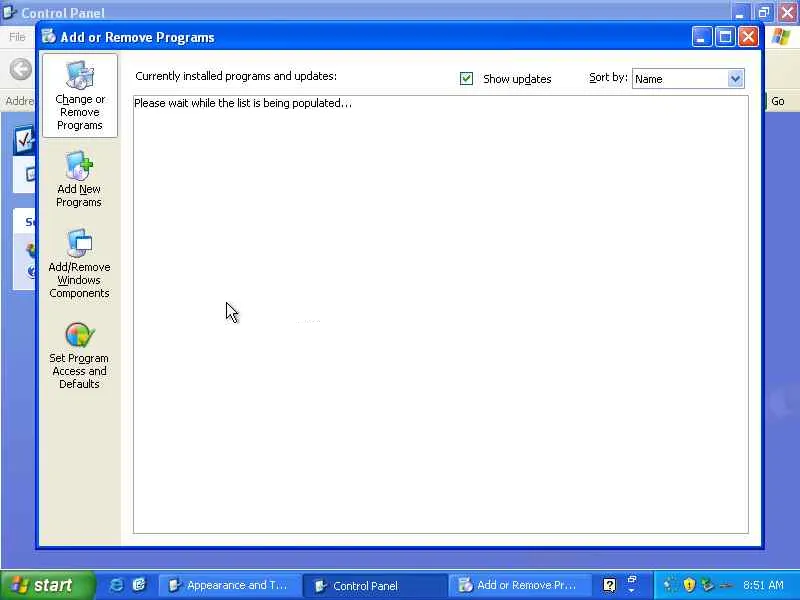Click Go button in Control Panel address bar
800x600 pixels.
(777, 101)
